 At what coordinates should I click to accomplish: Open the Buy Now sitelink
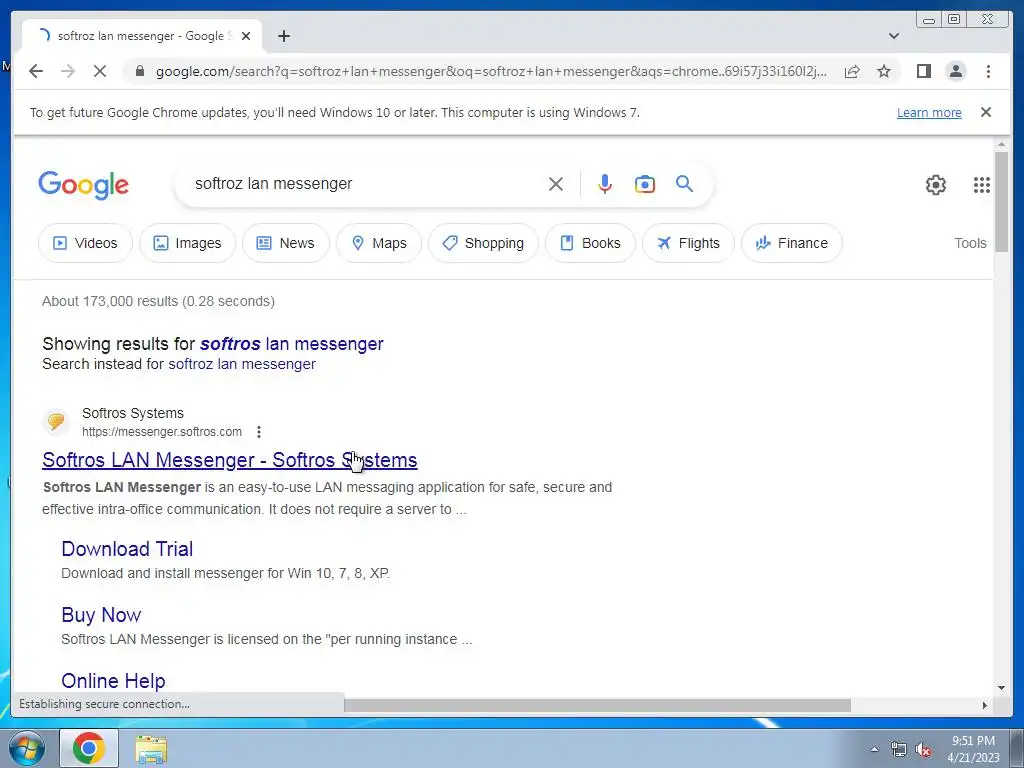101,615
